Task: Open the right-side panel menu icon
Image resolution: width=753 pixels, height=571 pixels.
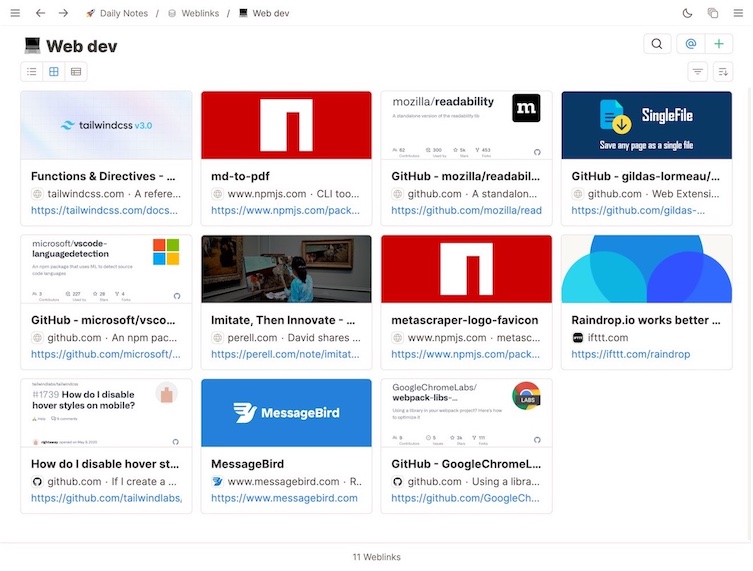Action: (738, 13)
